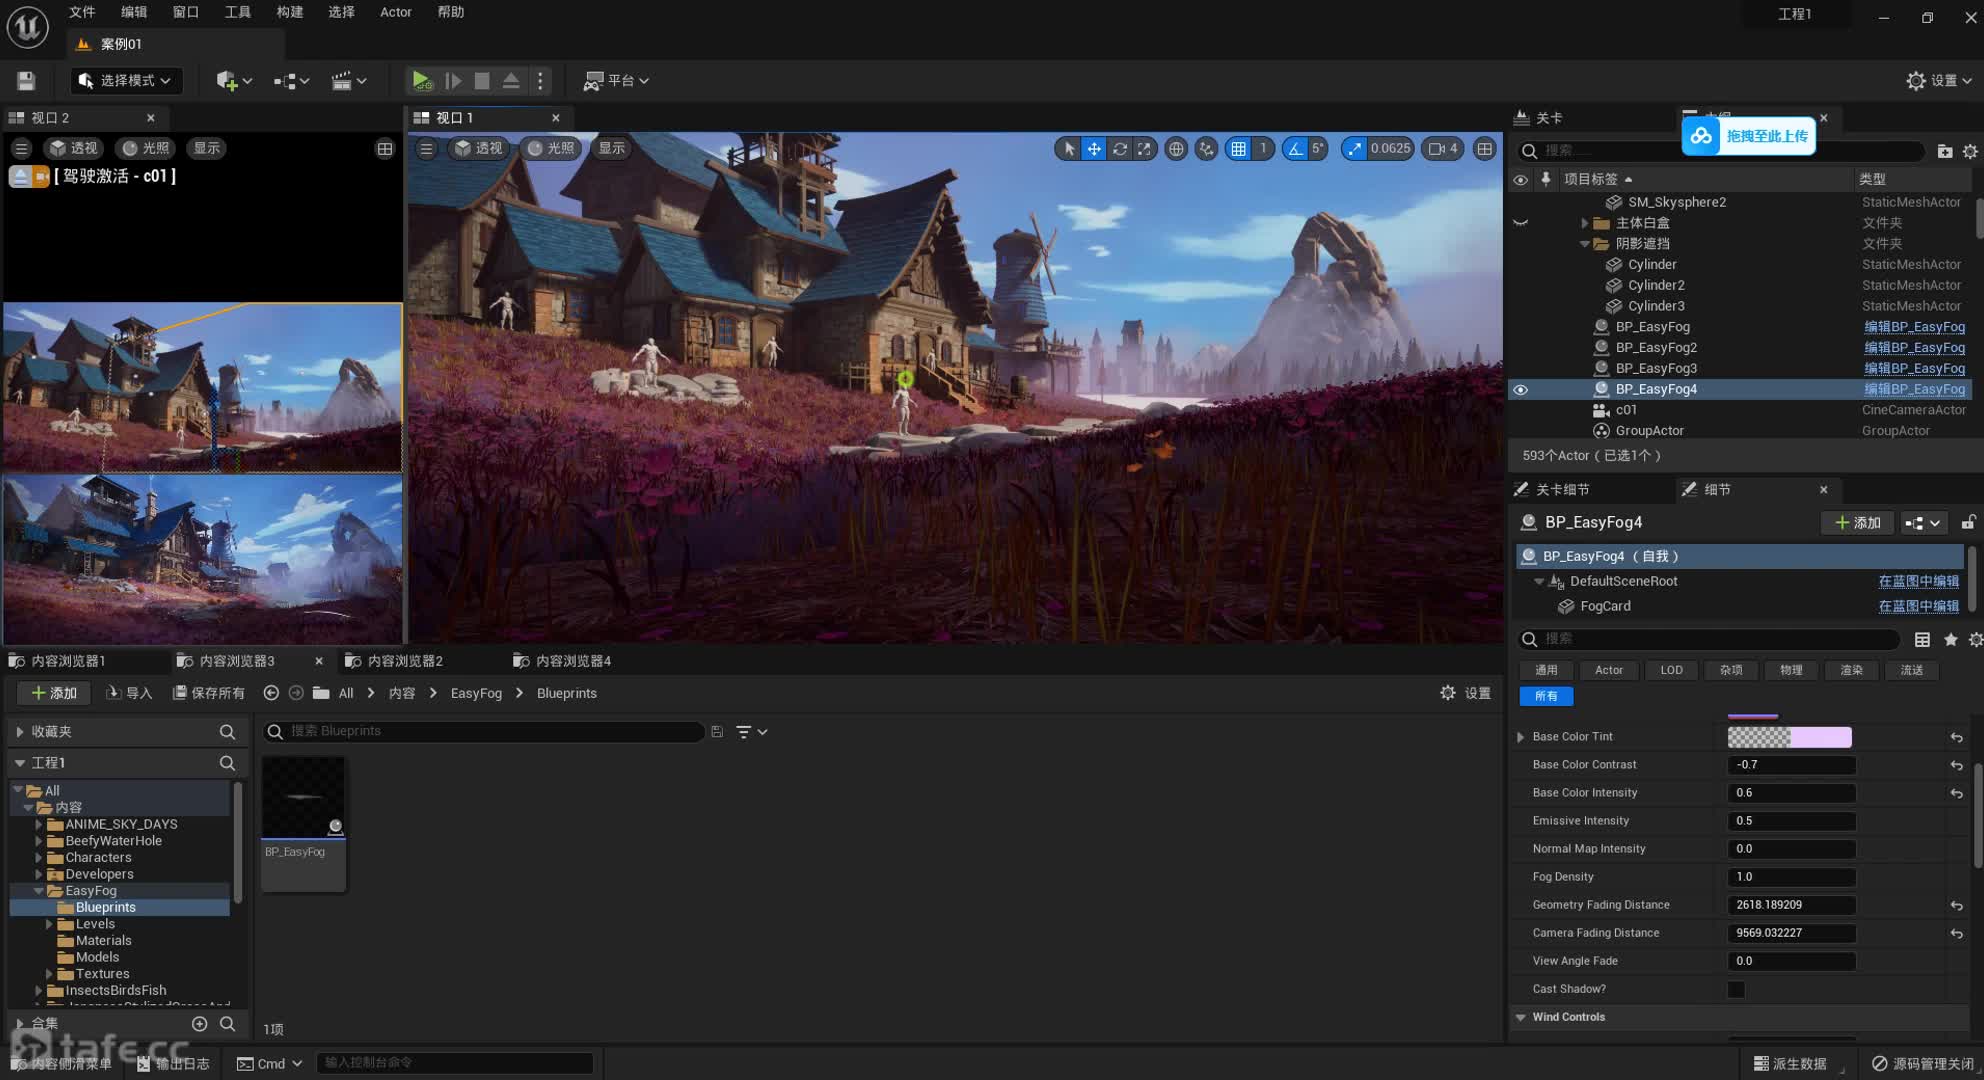
Task: Switch to 关卡细节 tab
Action: click(1562, 489)
